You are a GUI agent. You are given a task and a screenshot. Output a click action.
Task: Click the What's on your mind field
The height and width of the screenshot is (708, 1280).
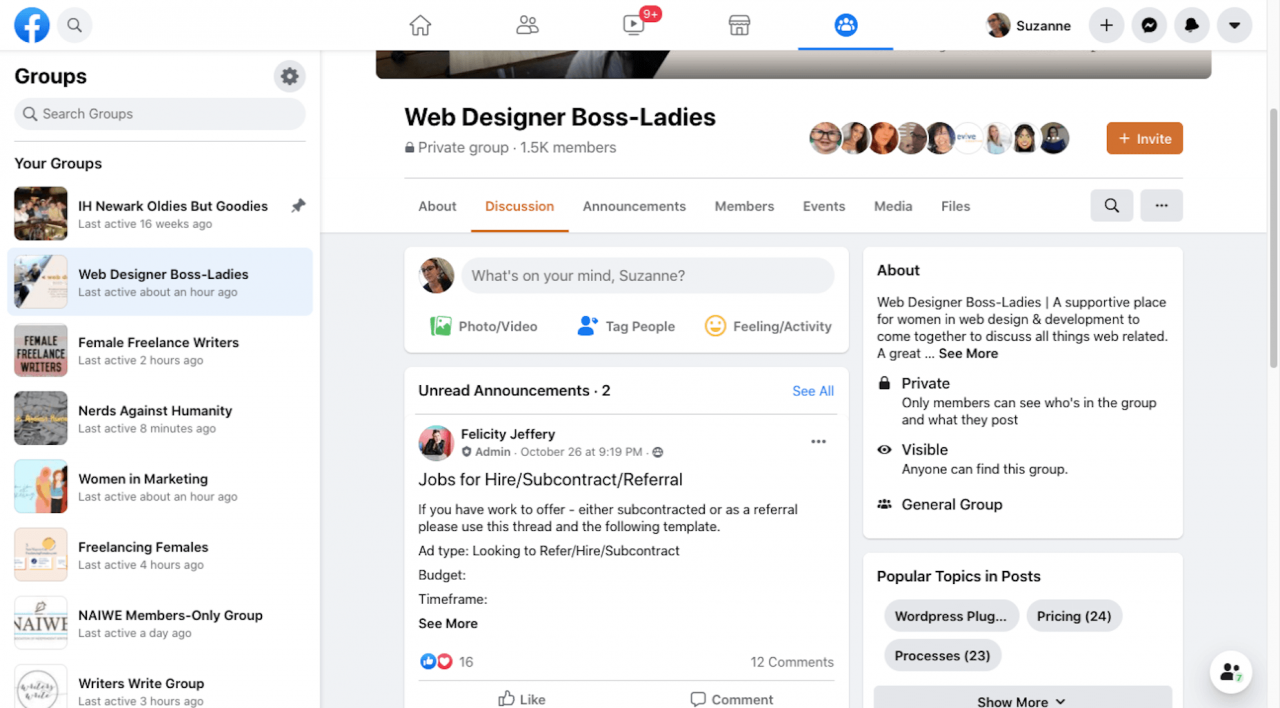[648, 275]
